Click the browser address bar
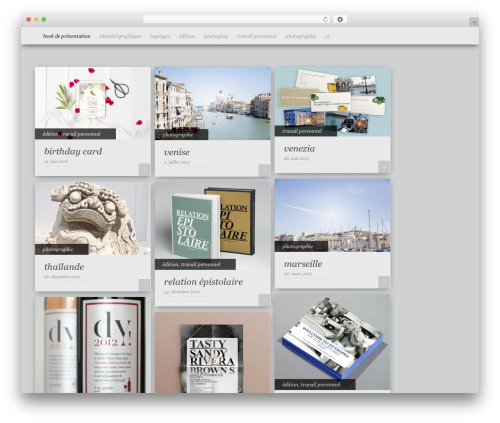Image resolution: width=500 pixels, height=423 pixels. coord(237,19)
